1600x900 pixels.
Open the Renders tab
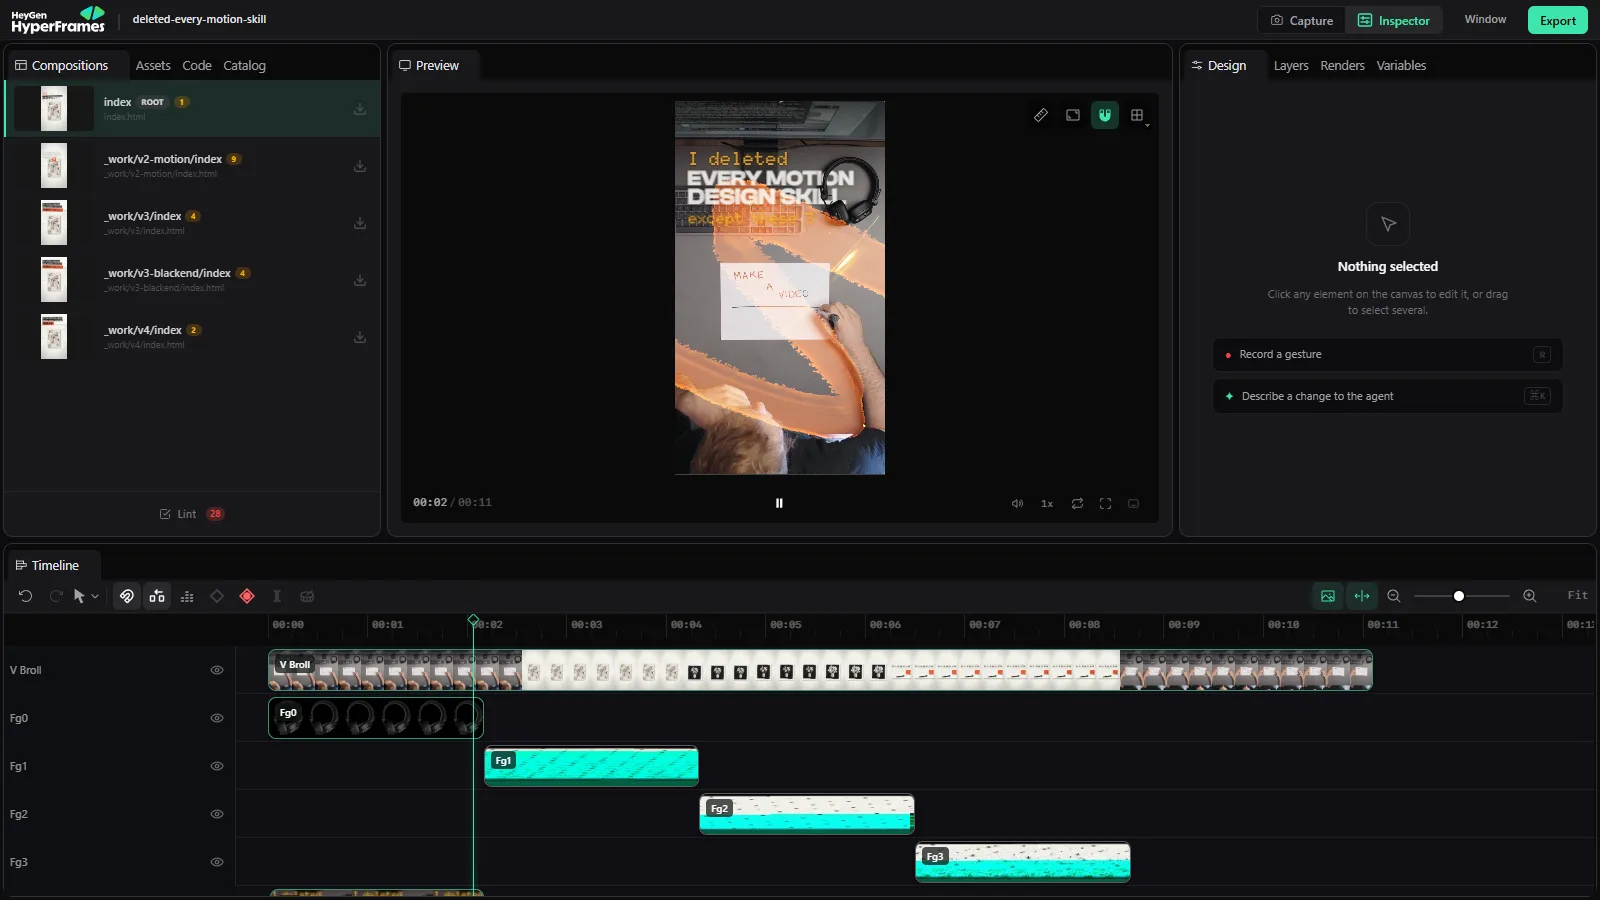(x=1342, y=66)
